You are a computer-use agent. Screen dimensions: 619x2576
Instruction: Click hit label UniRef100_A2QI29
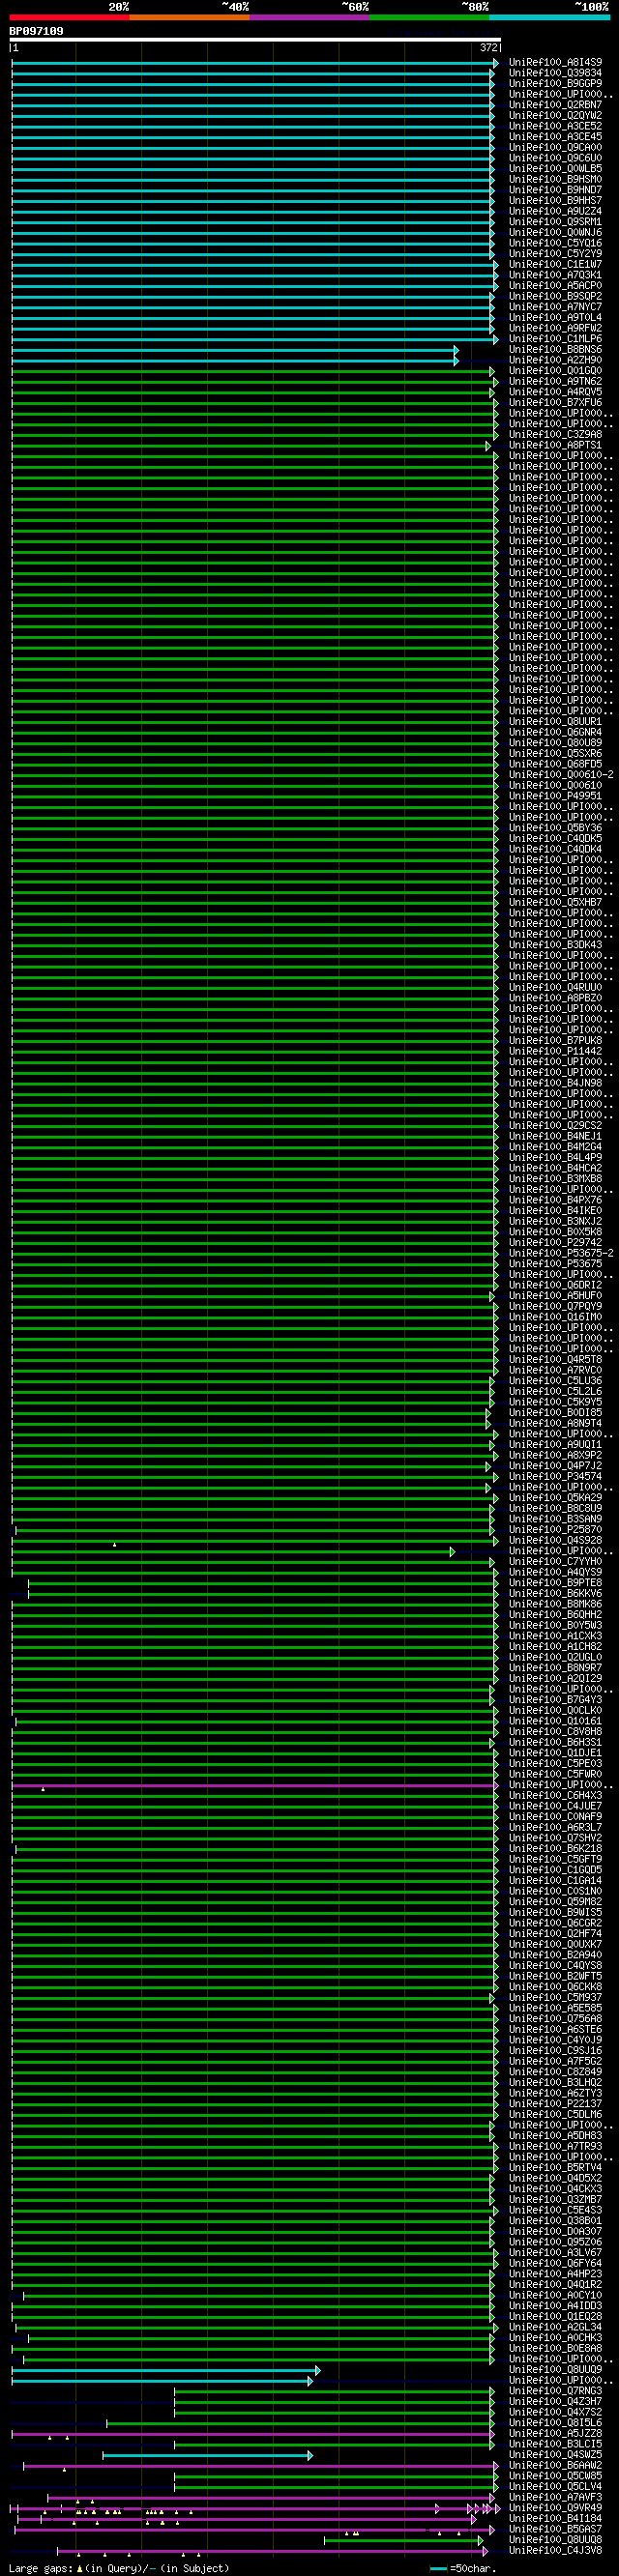[555, 1679]
